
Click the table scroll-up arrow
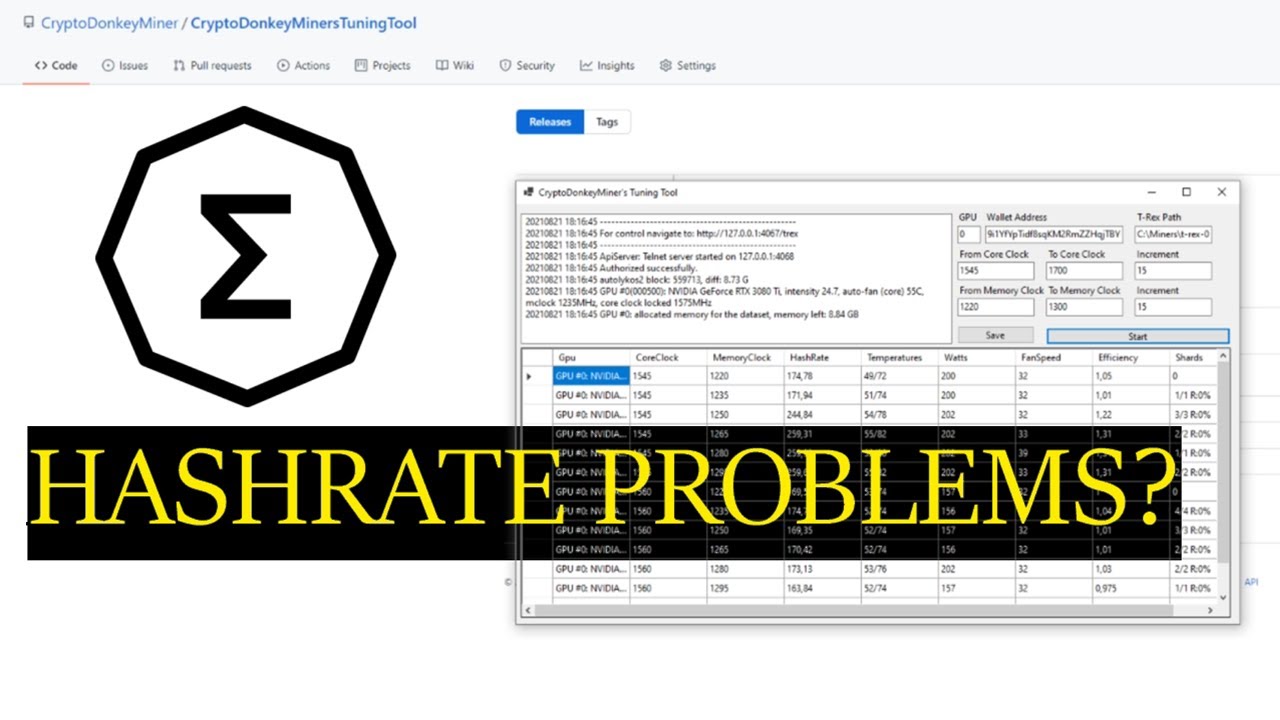coord(1223,356)
